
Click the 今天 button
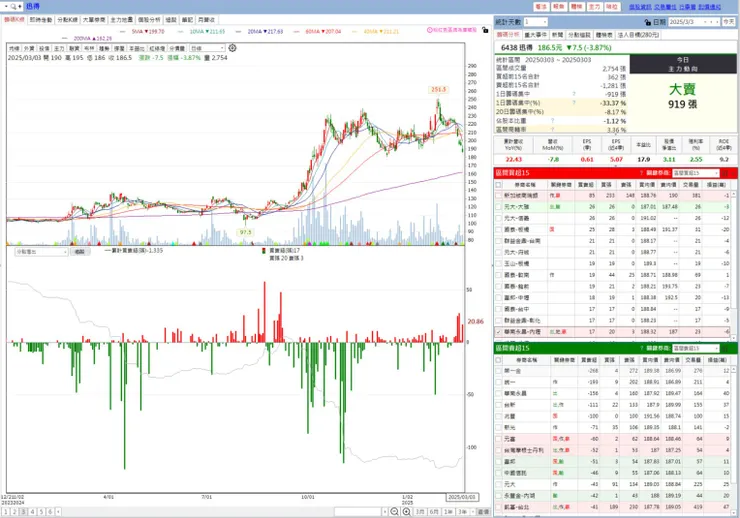(729, 22)
